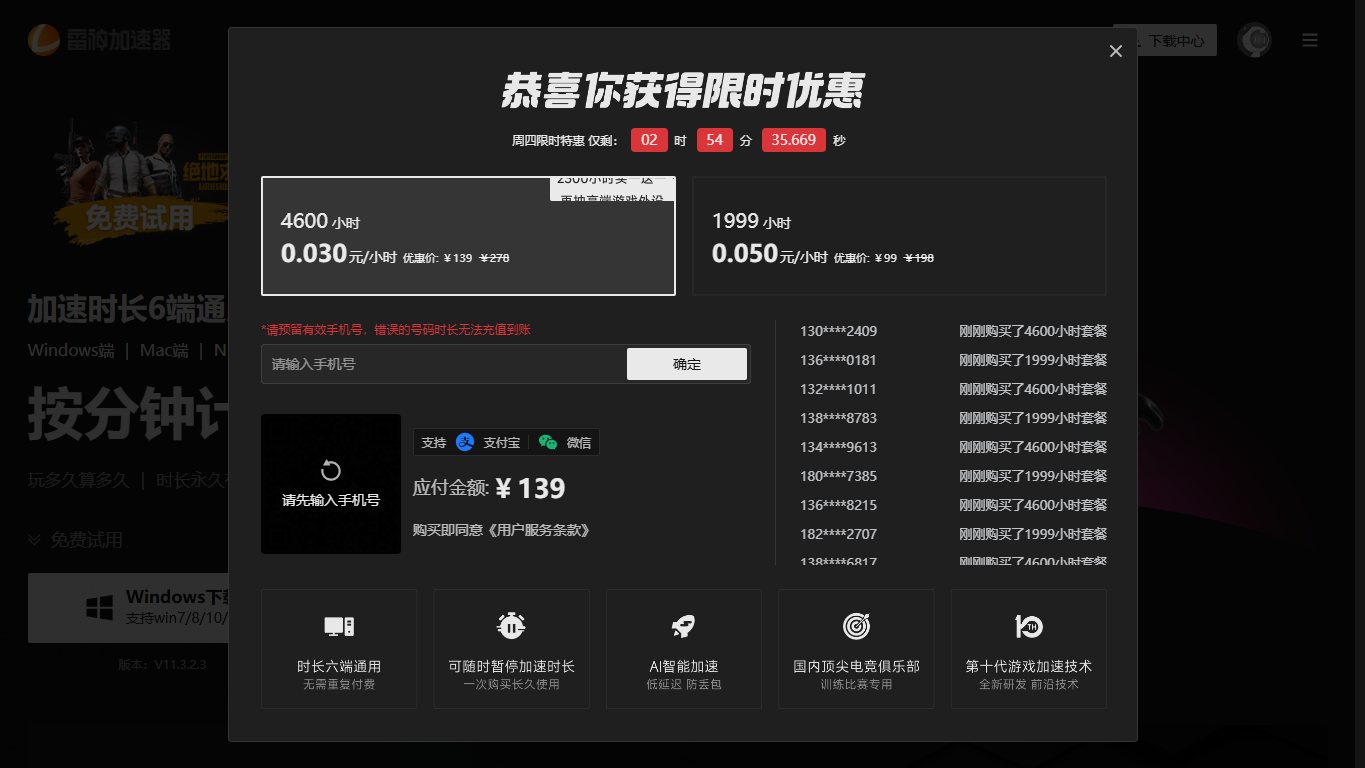Click the 低延迟 防丢包 subtitle
Screen dimensions: 1365x768
tap(684, 685)
